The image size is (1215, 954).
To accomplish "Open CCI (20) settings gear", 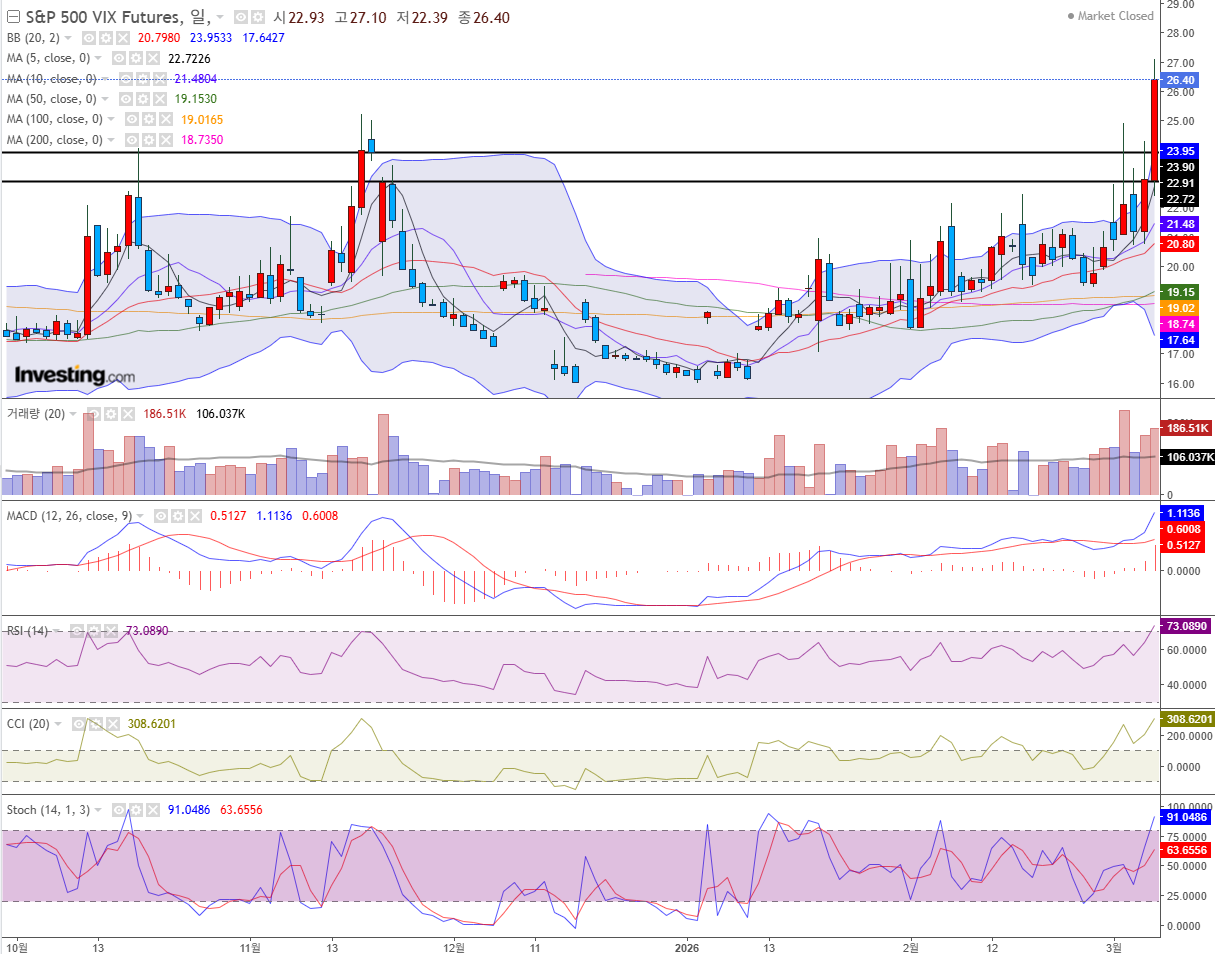I will click(96, 724).
